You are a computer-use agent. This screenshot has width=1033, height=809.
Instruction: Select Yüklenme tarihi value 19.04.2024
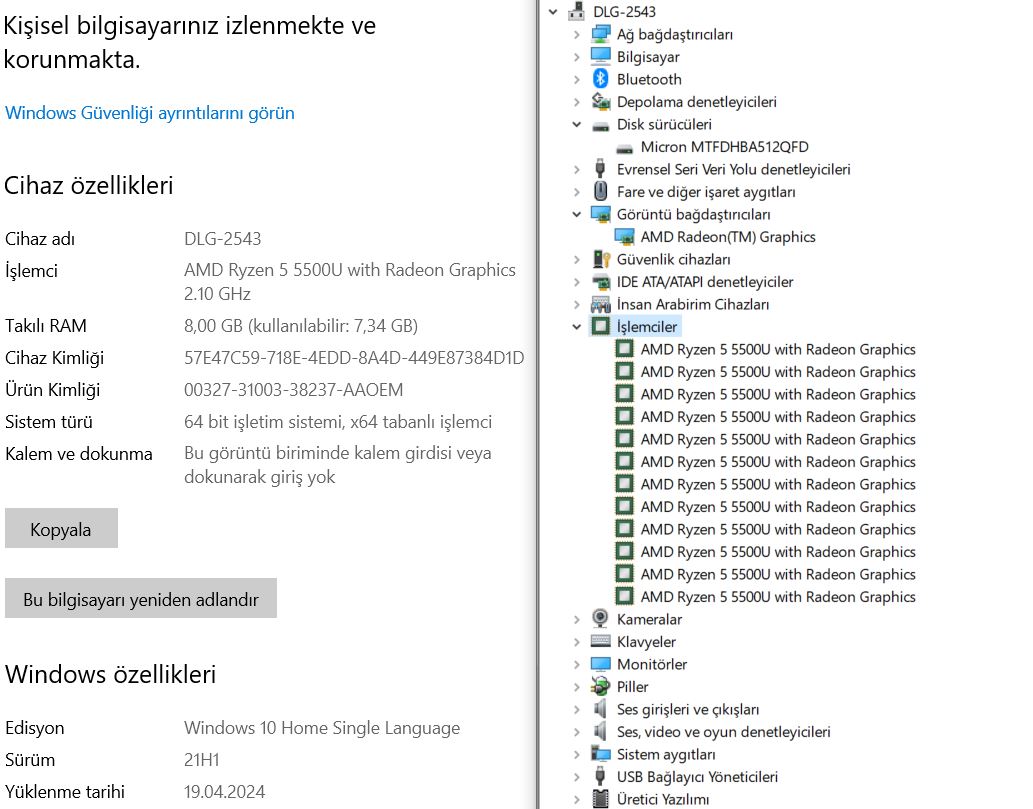(x=225, y=792)
